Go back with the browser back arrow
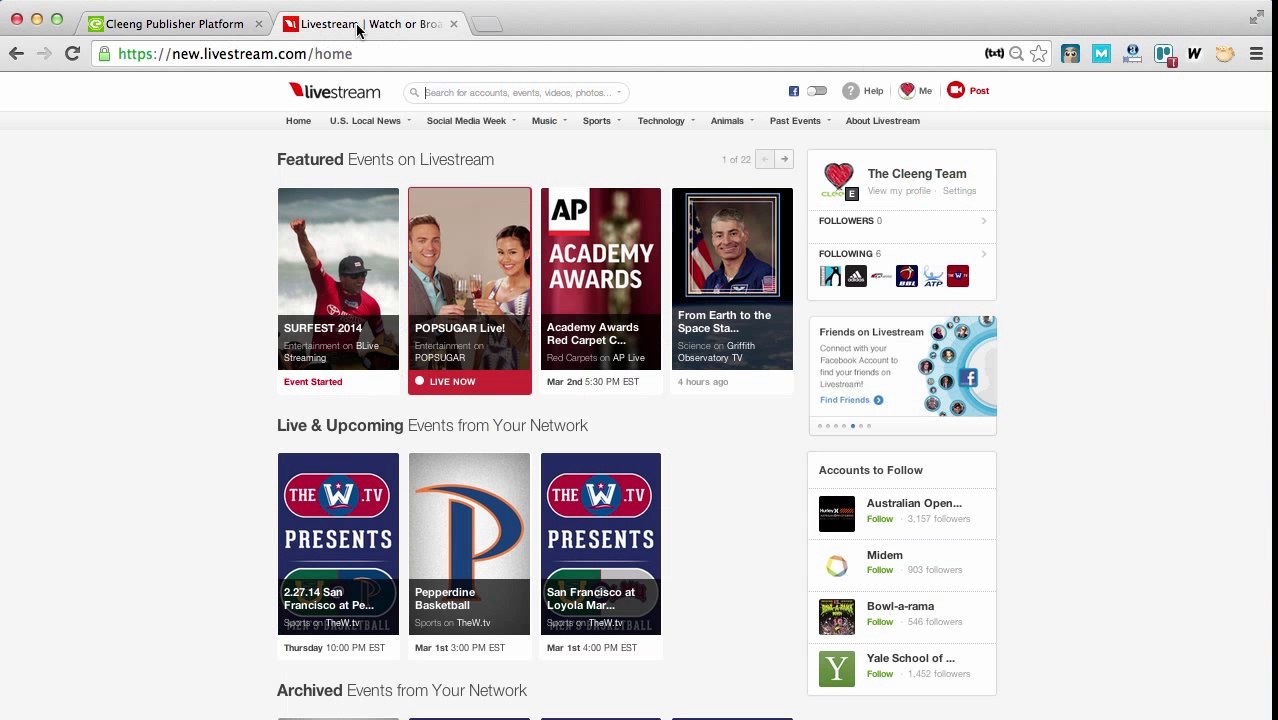1278x720 pixels. (x=16, y=54)
